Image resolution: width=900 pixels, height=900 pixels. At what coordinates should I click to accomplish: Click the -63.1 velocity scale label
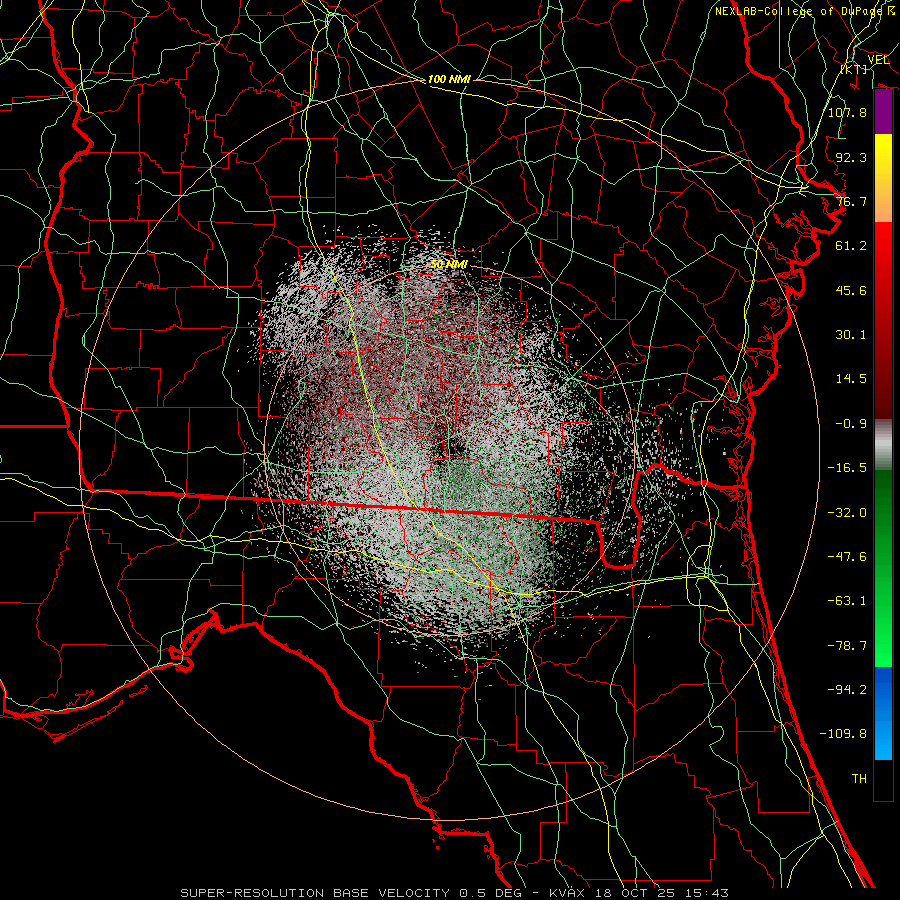point(847,600)
